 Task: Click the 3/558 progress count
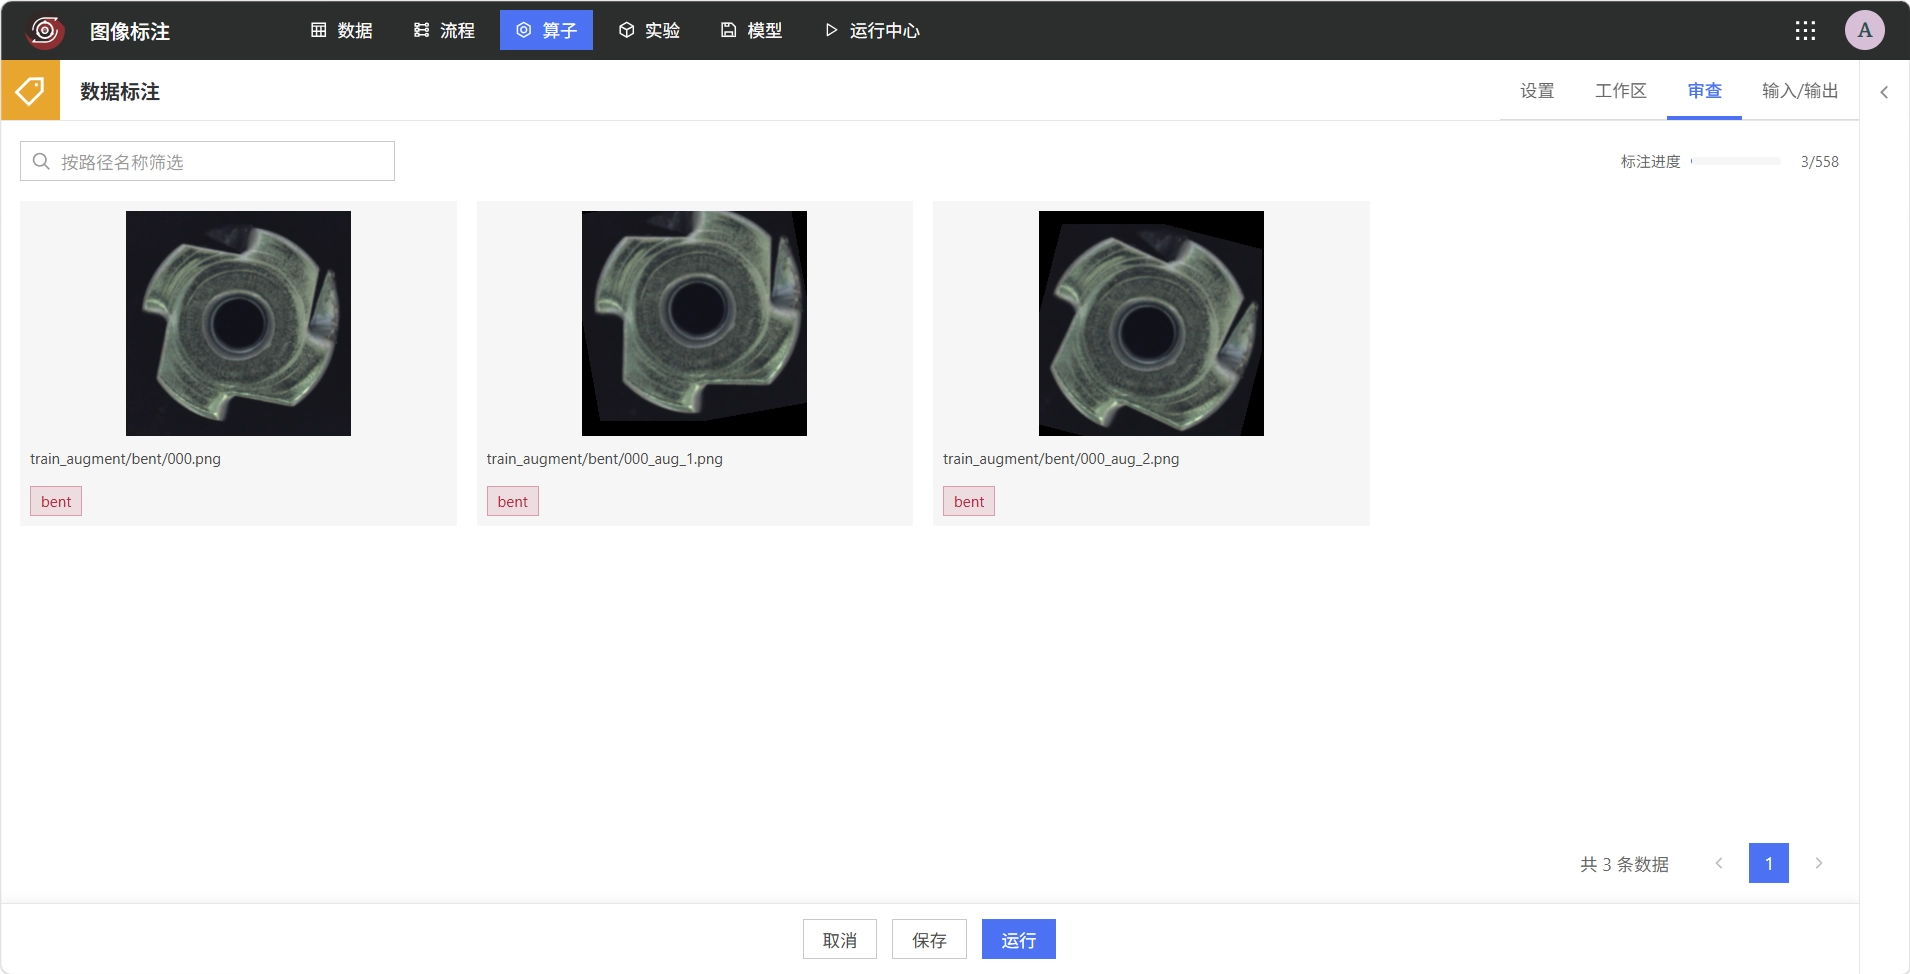[x=1819, y=161]
